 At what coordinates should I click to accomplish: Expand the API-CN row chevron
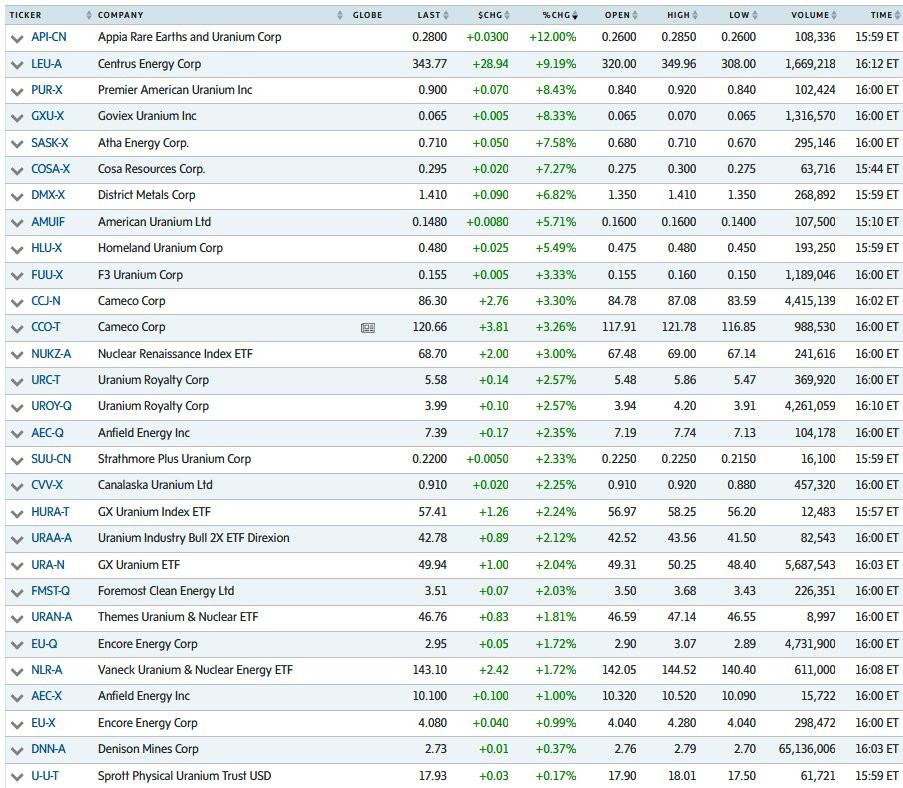coord(17,39)
